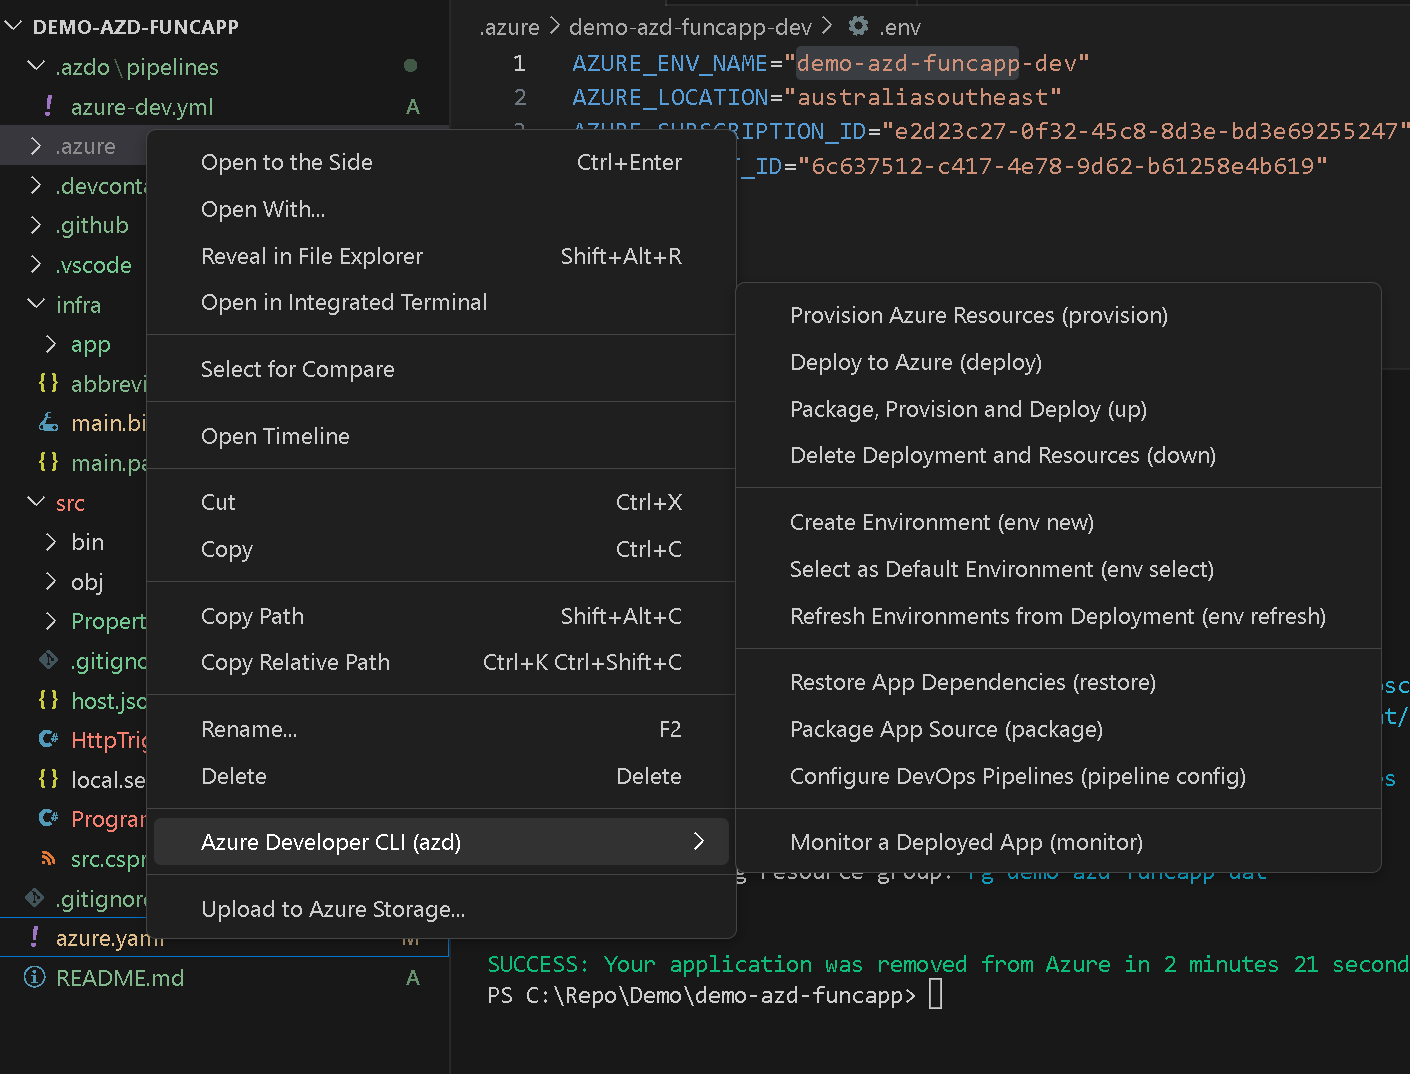Select Reveal in File Explorer
The image size is (1410, 1074).
point(441,256)
